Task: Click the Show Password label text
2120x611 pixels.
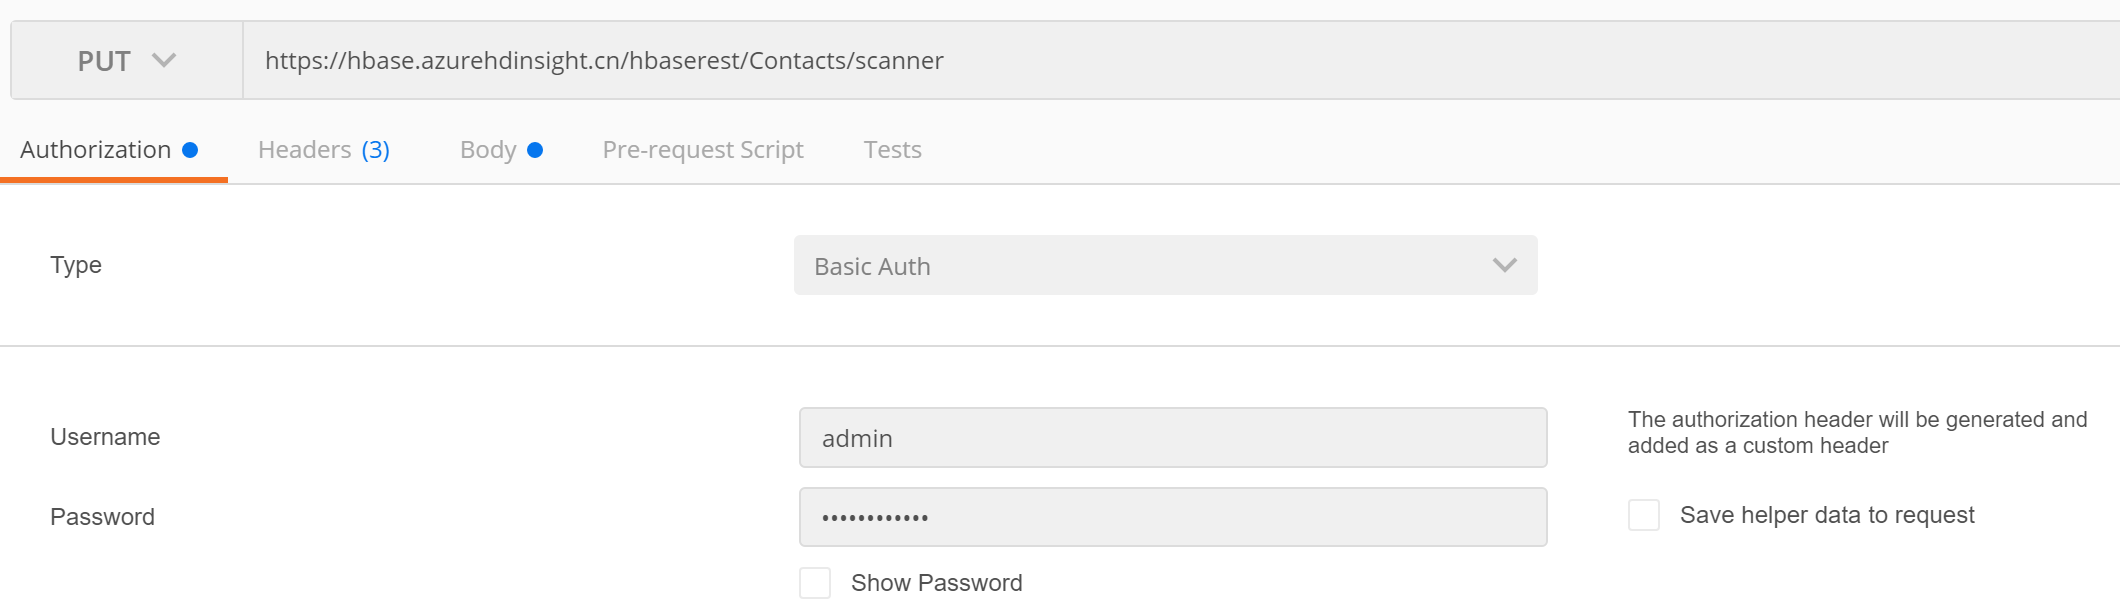Action: (936, 583)
